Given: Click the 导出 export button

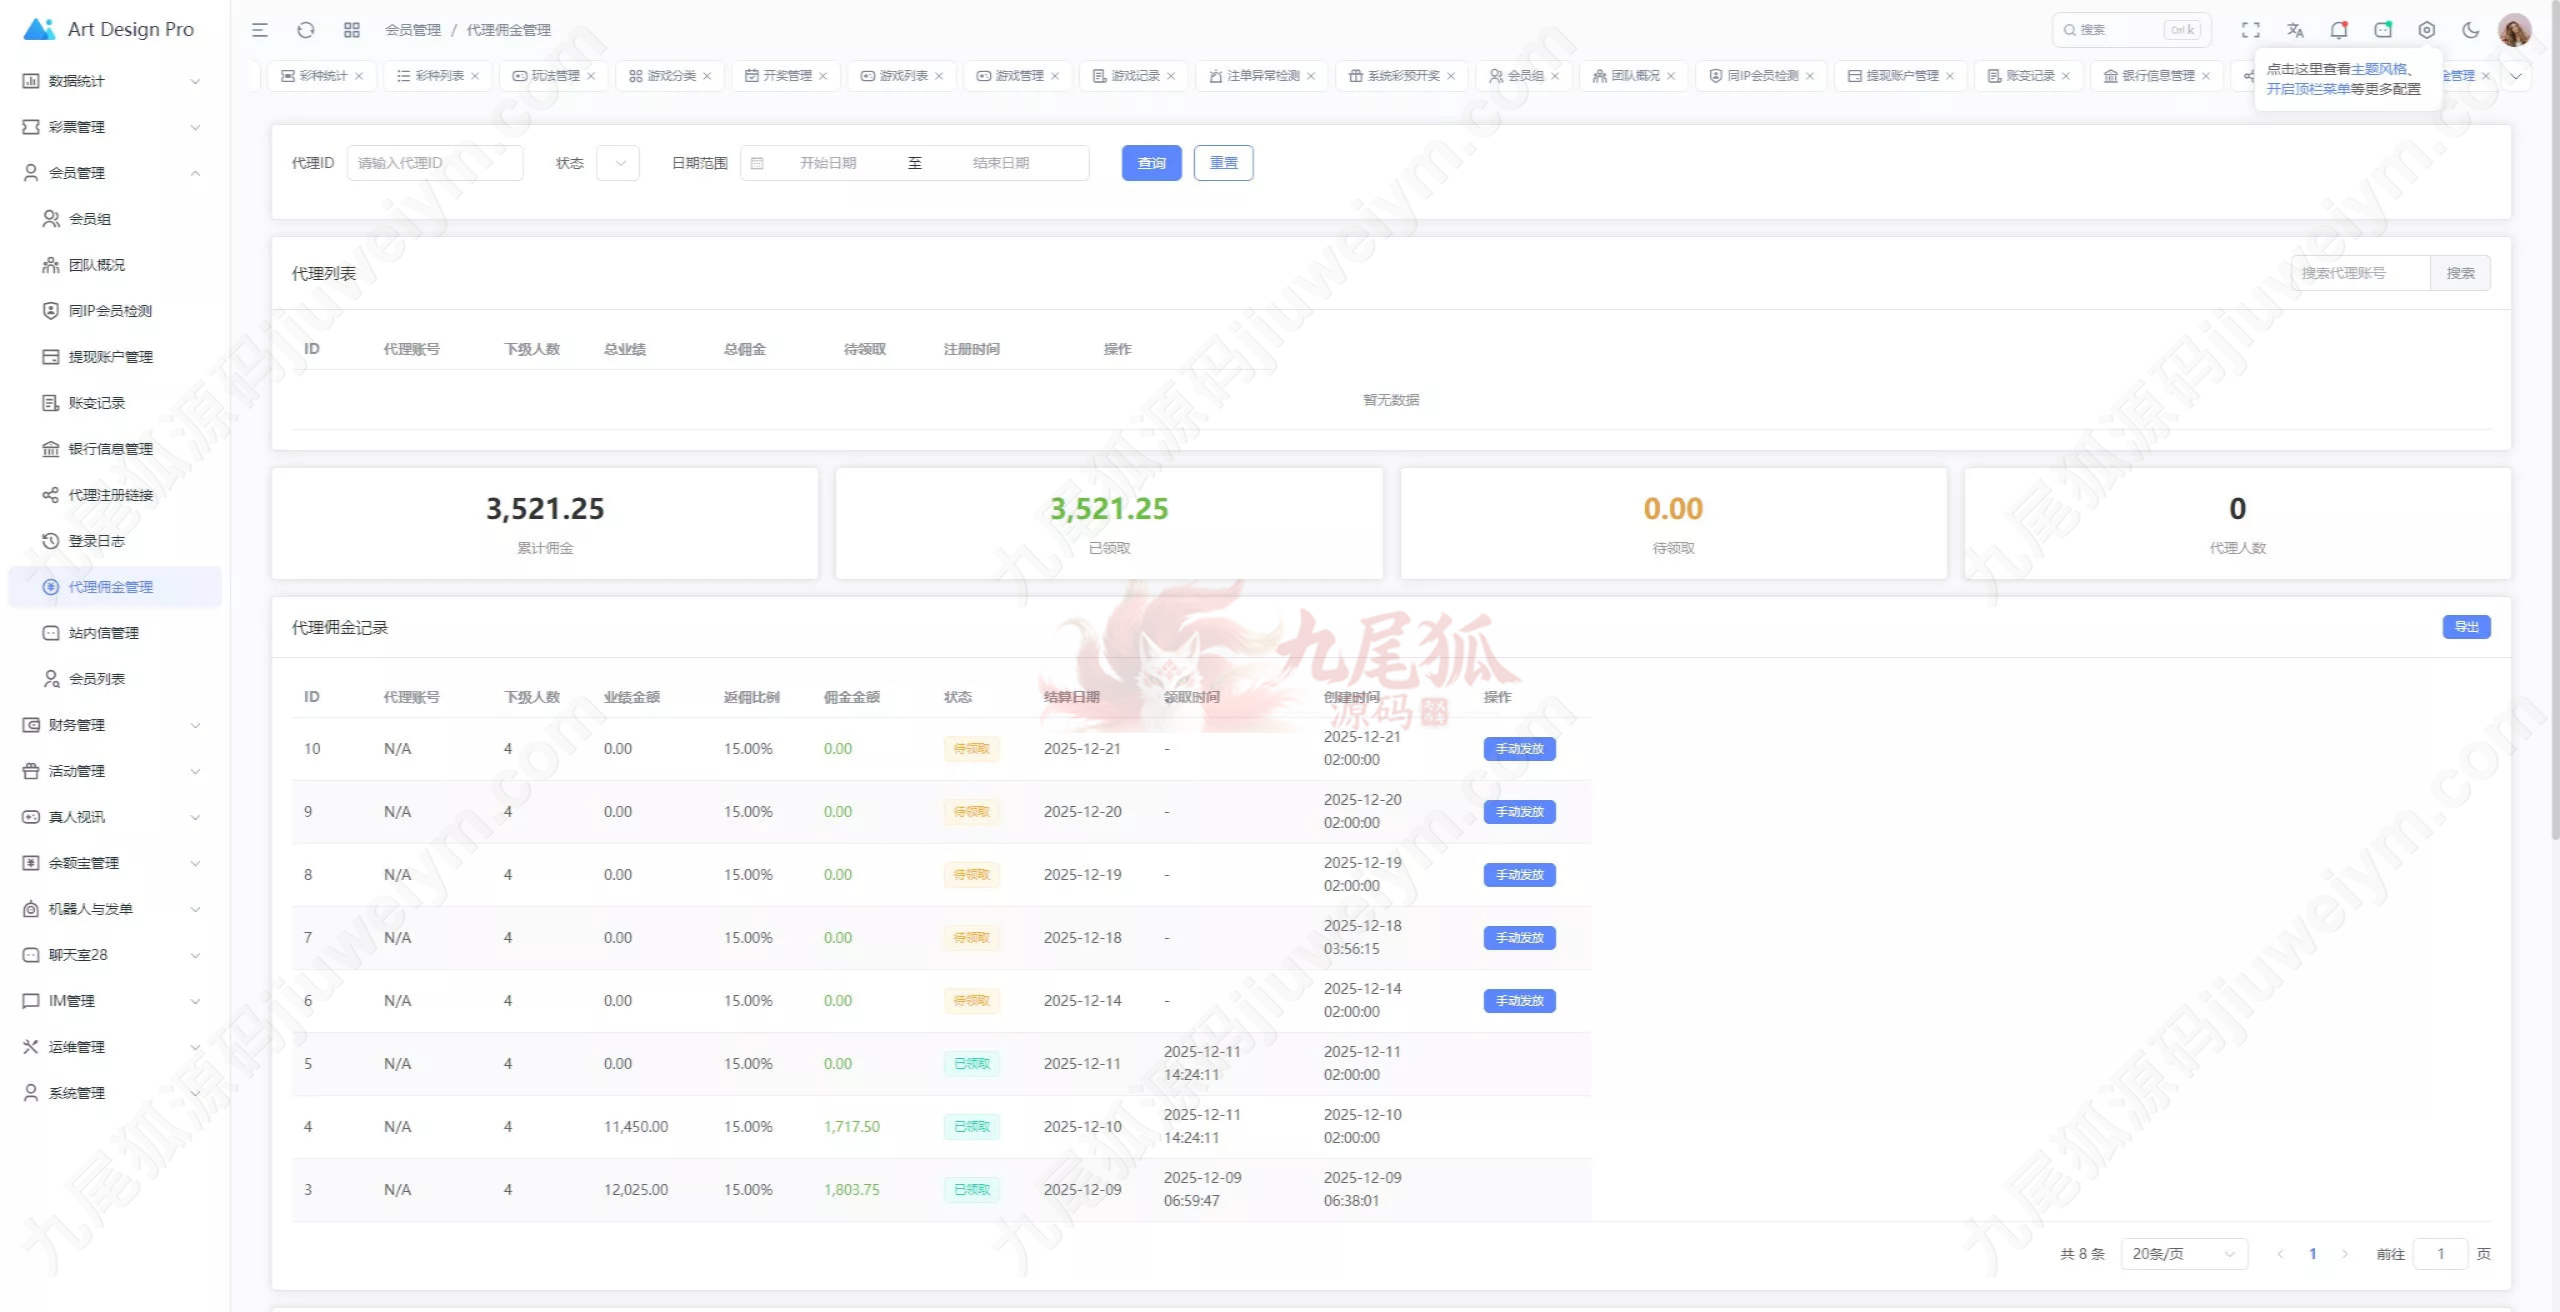Looking at the screenshot, I should 2465,627.
